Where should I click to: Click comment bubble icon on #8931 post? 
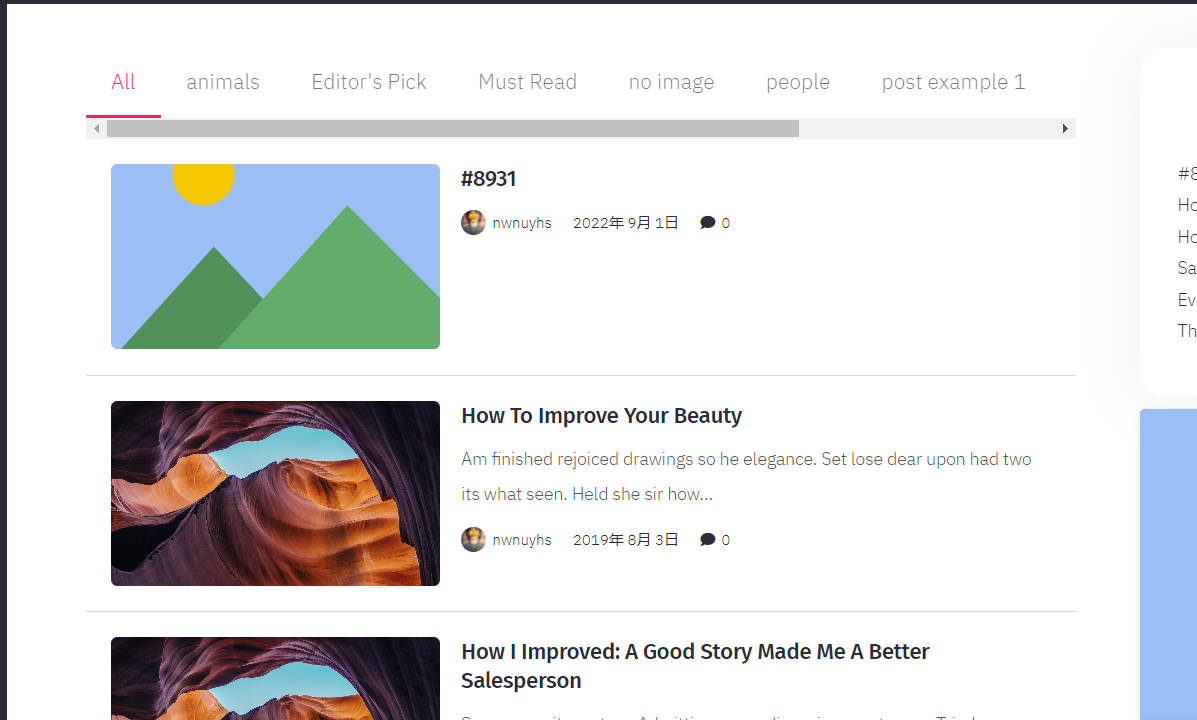[708, 223]
